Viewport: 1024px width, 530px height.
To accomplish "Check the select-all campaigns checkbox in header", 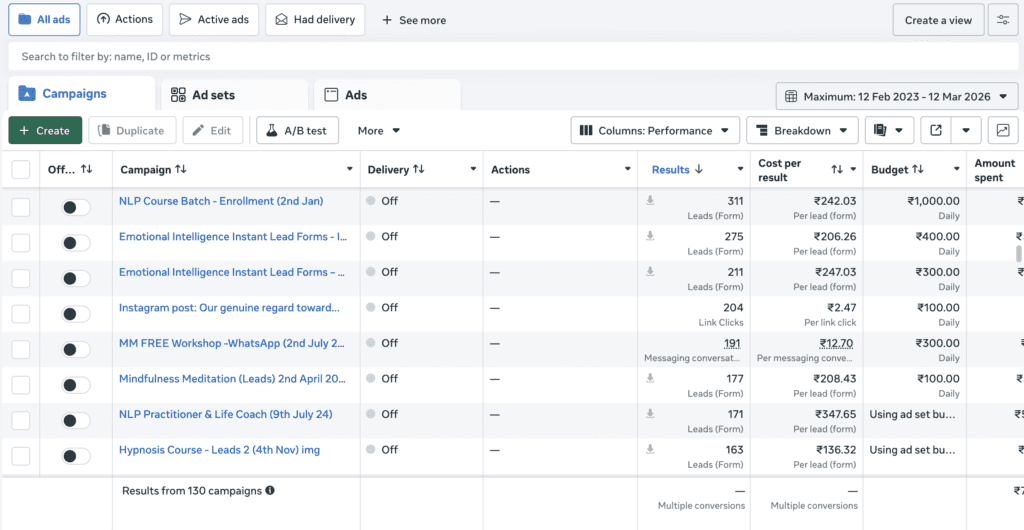I will coord(21,170).
